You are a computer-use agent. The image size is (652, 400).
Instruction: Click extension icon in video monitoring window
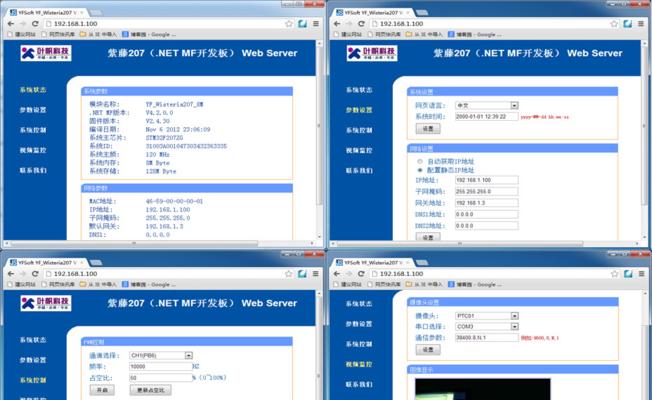click(627, 274)
